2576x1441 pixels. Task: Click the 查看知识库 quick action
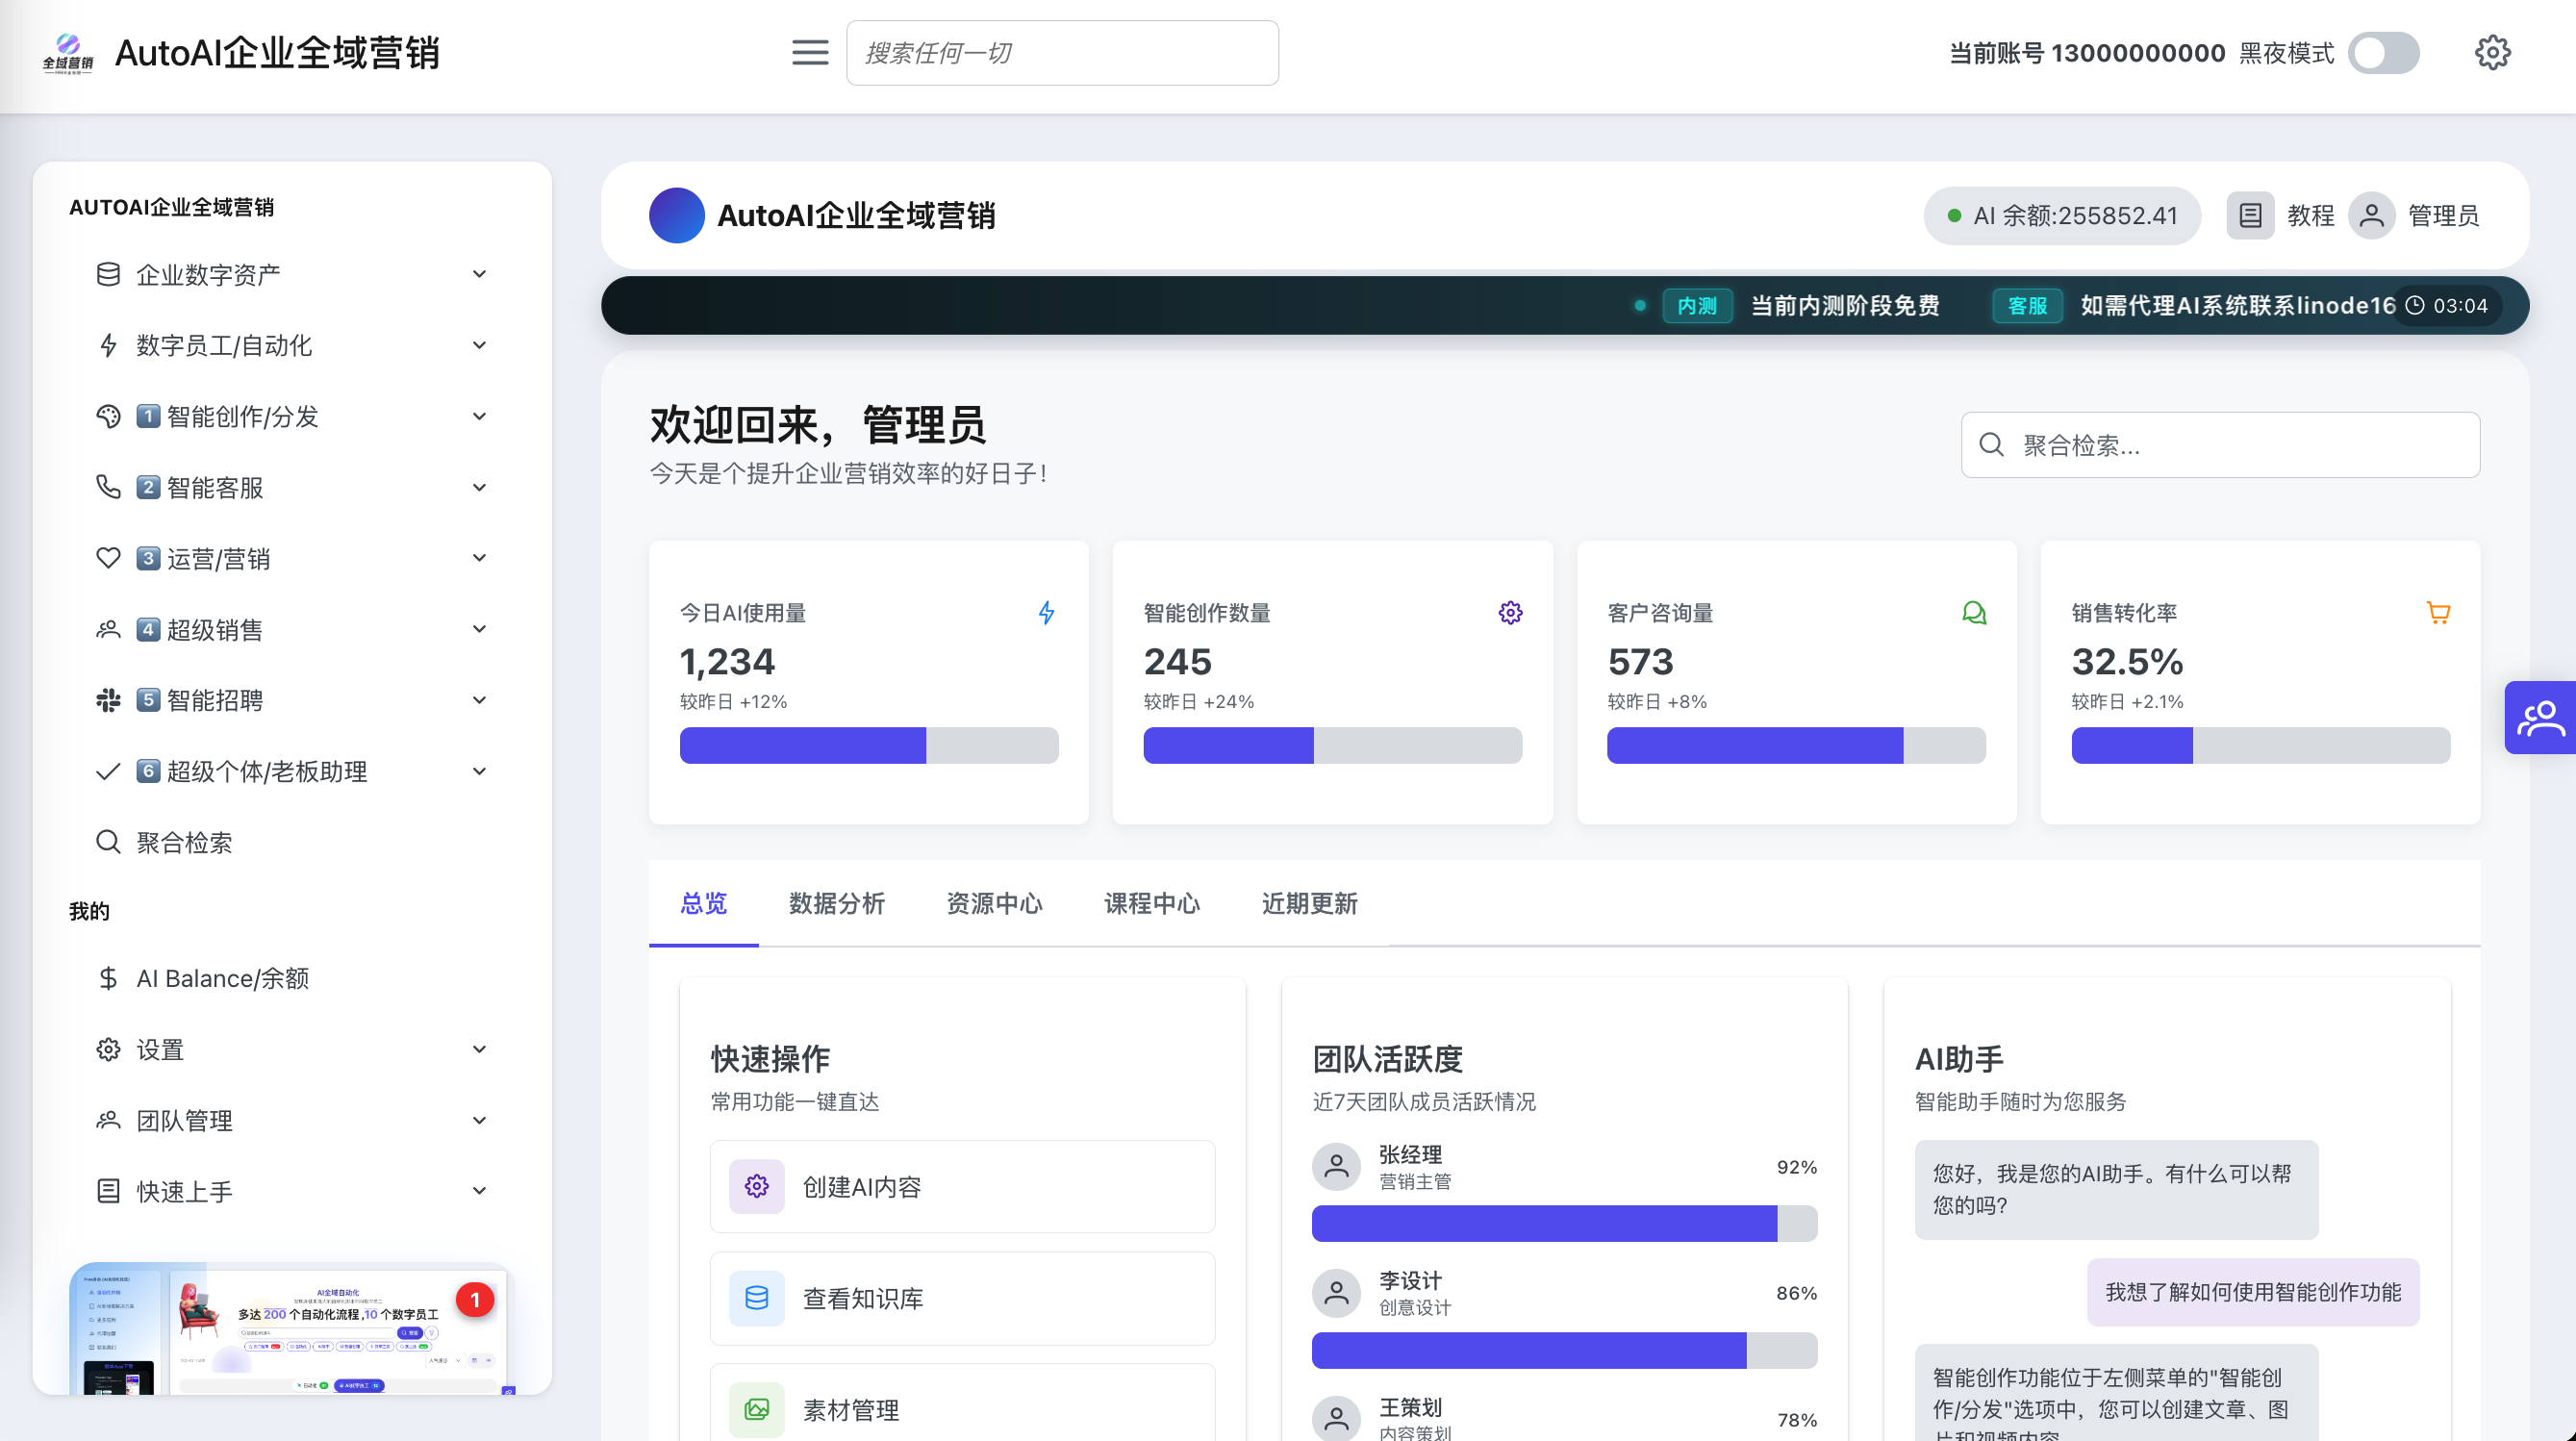click(962, 1299)
